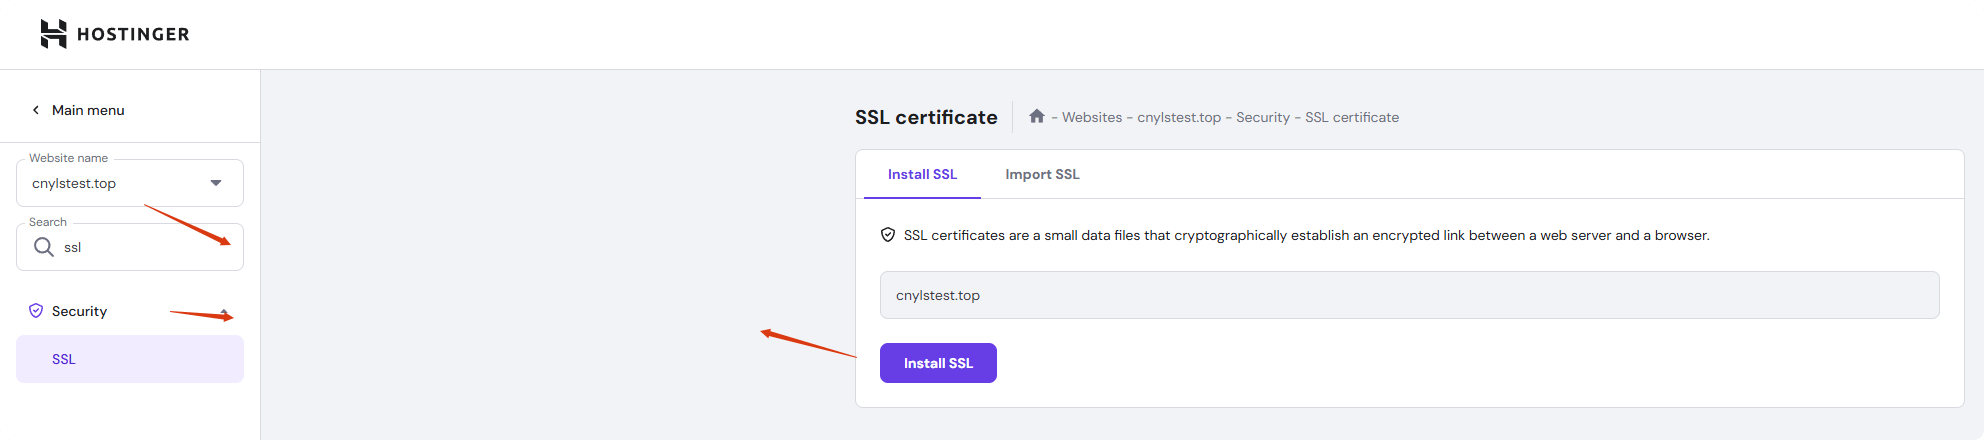Click the magnifier icon in Search box
The height and width of the screenshot is (440, 1984).
point(43,247)
